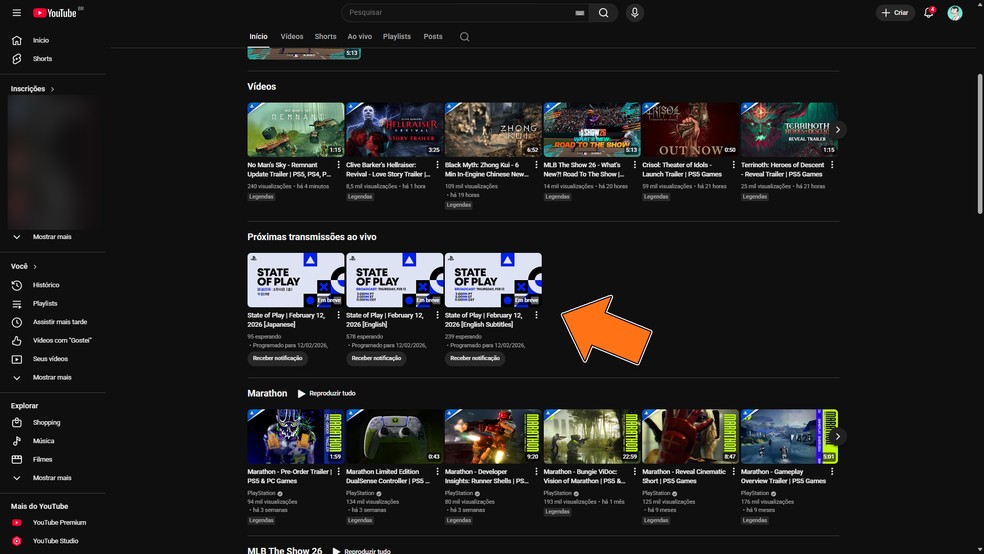
Task: Open the hamburger guide menu
Action: pos(16,13)
